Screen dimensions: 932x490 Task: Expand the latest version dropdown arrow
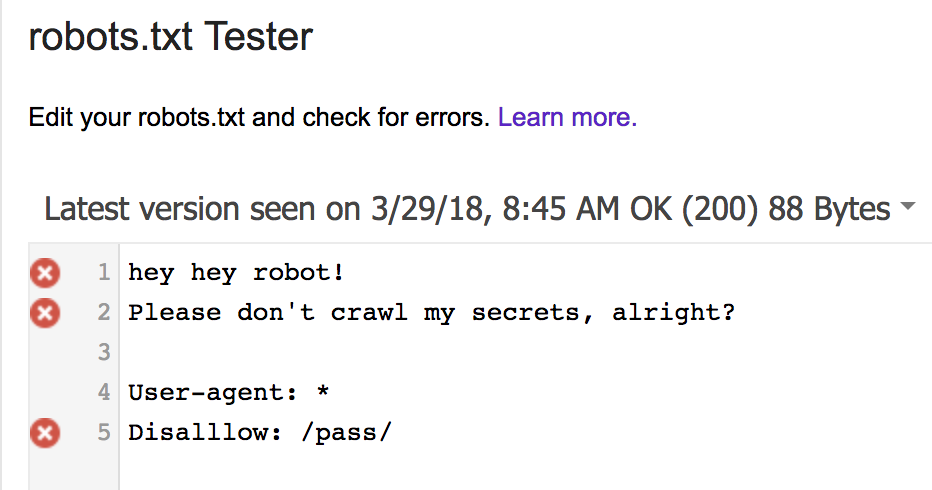coord(908,208)
